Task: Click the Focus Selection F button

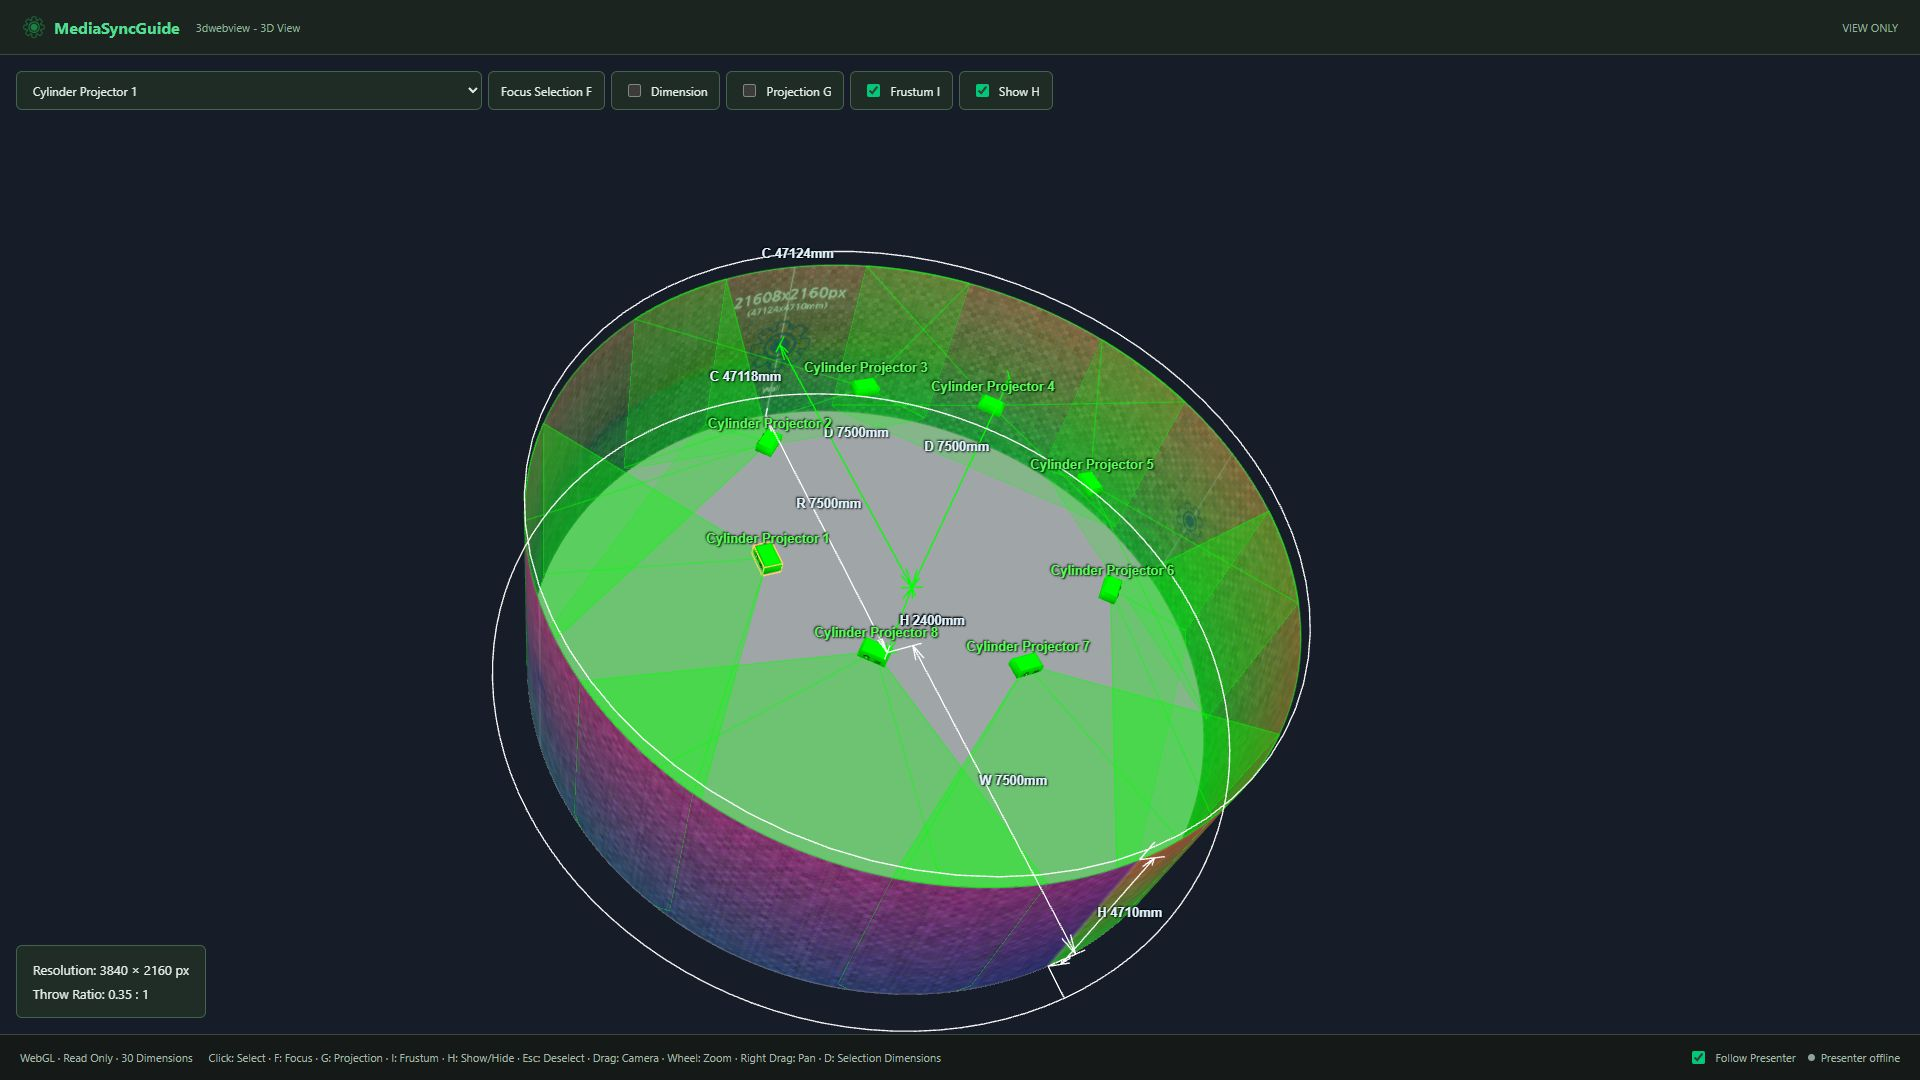Action: (x=546, y=91)
